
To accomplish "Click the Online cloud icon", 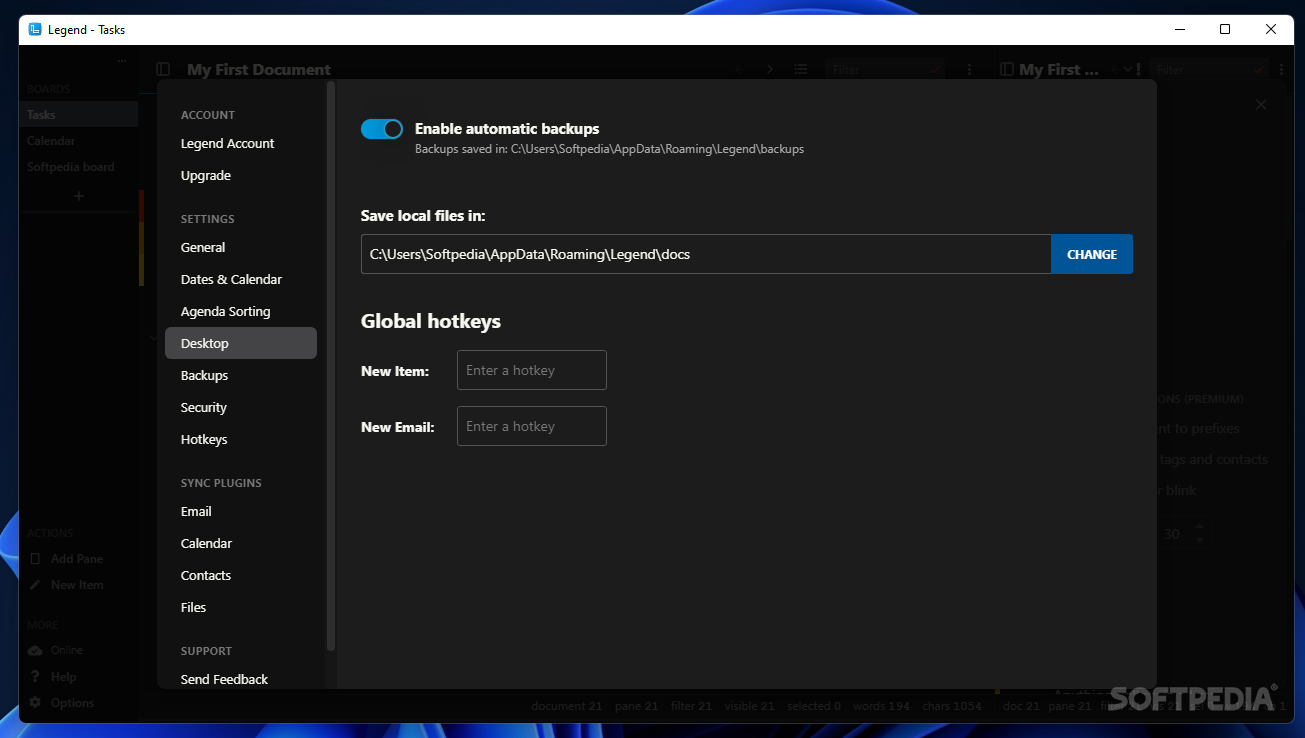I will pos(35,650).
